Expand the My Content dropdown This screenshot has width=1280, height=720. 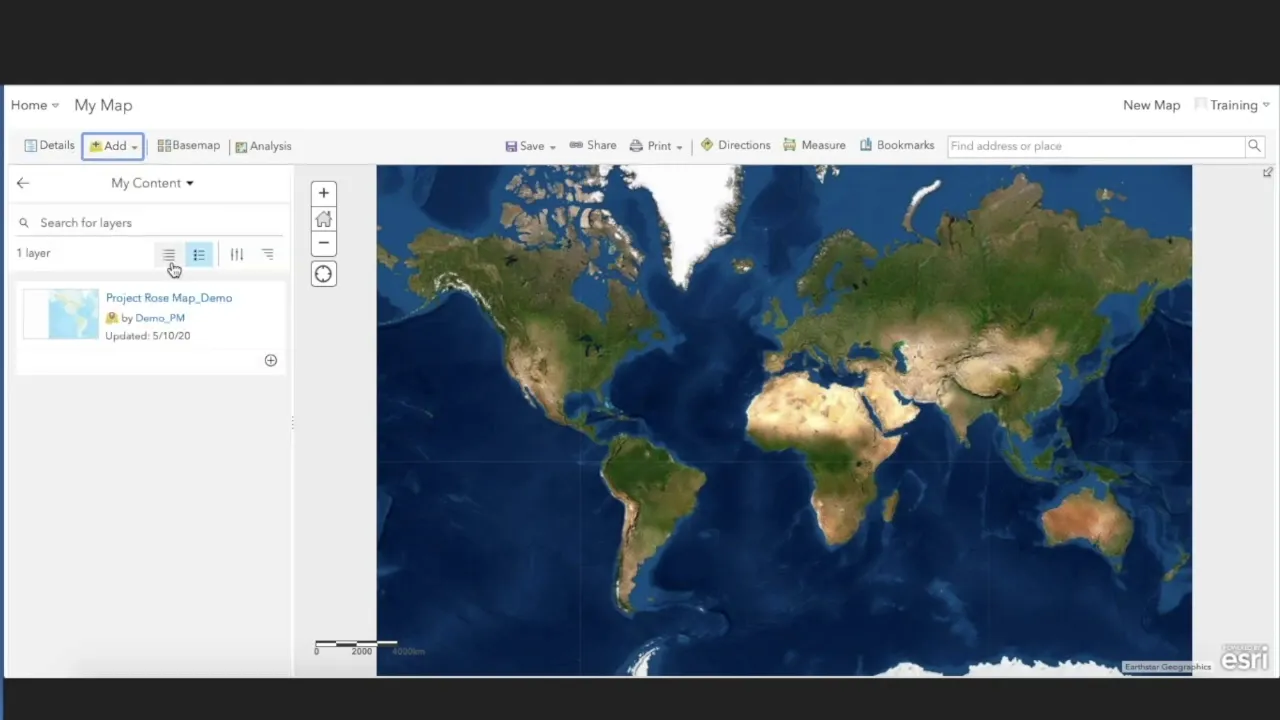coord(152,183)
